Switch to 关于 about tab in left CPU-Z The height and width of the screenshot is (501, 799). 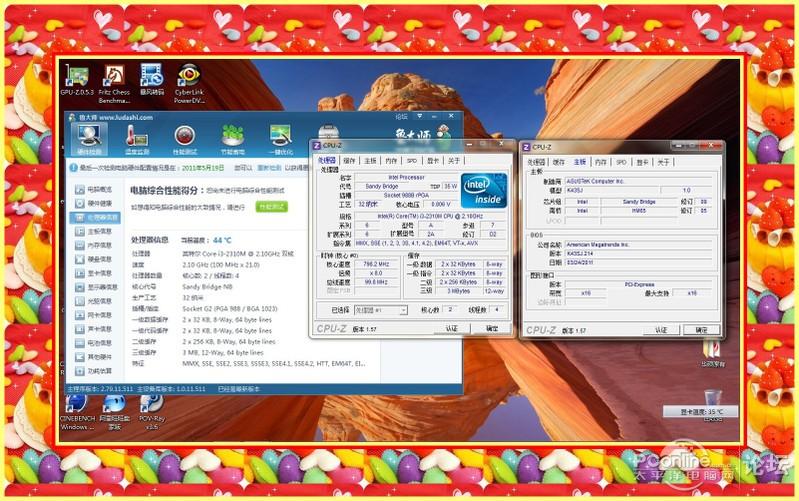click(454, 161)
